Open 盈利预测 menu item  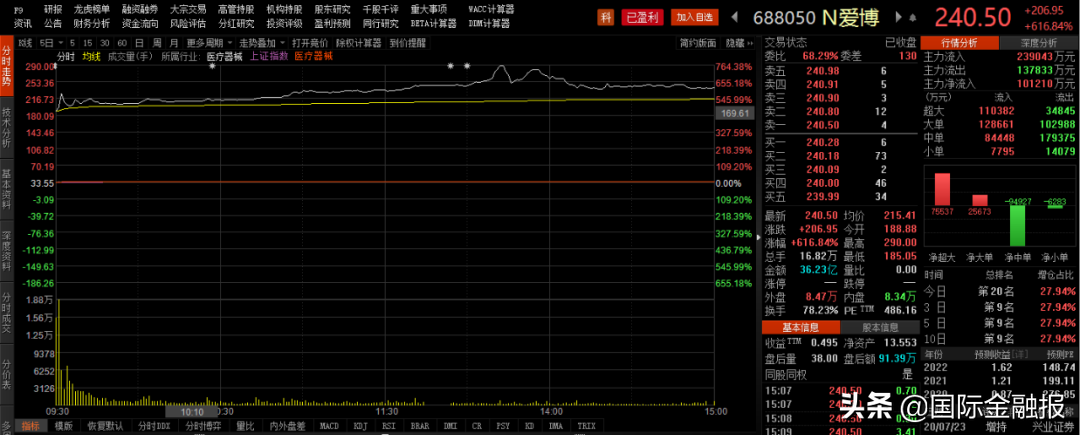pos(332,23)
